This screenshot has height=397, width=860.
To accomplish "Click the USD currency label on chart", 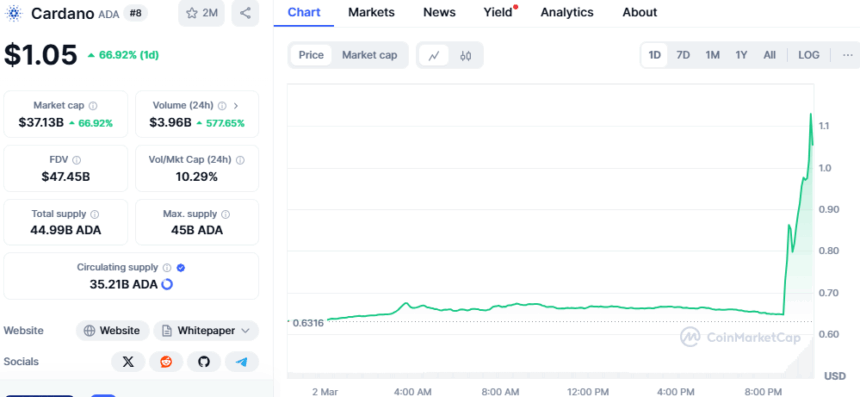I will [834, 377].
